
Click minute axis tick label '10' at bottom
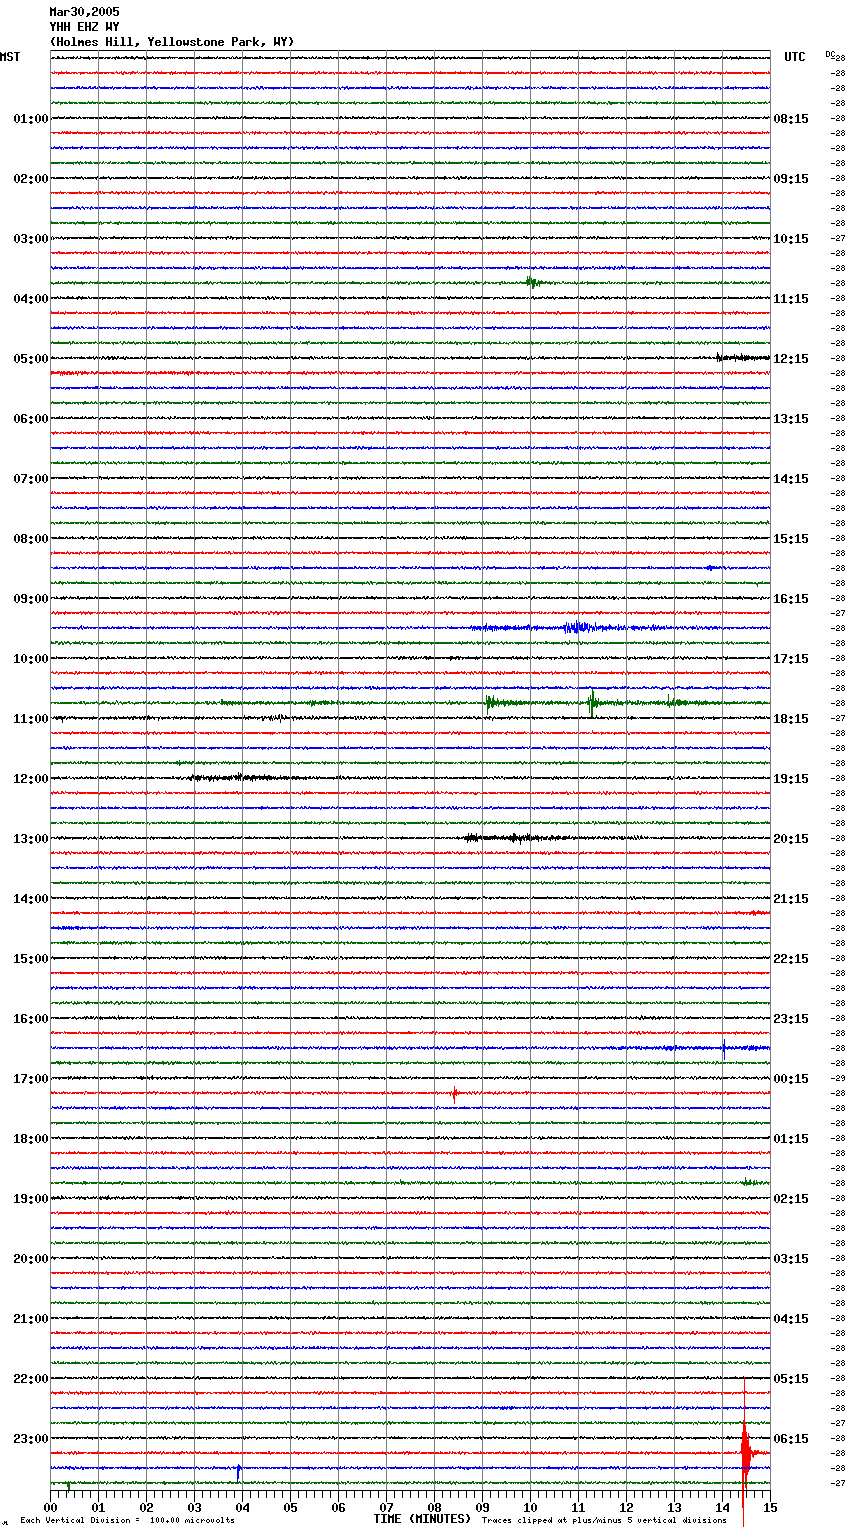530,1507
